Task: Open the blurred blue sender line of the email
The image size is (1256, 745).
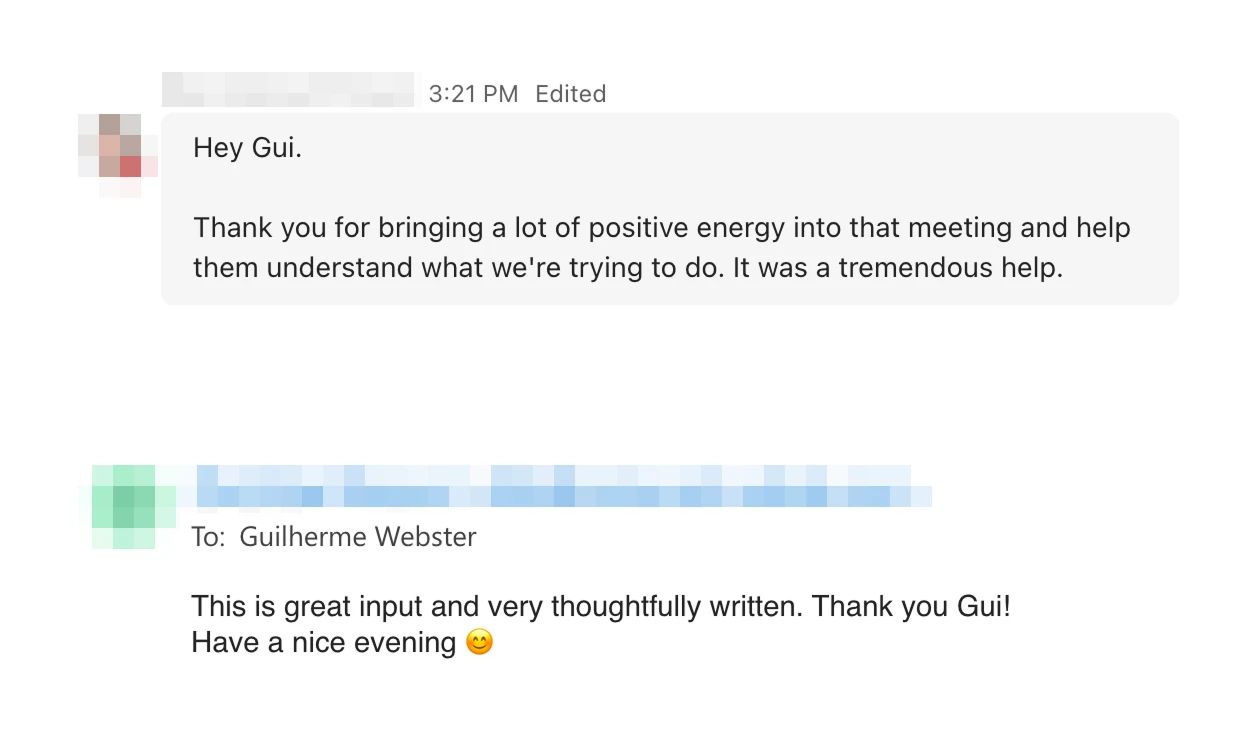Action: pos(564,487)
